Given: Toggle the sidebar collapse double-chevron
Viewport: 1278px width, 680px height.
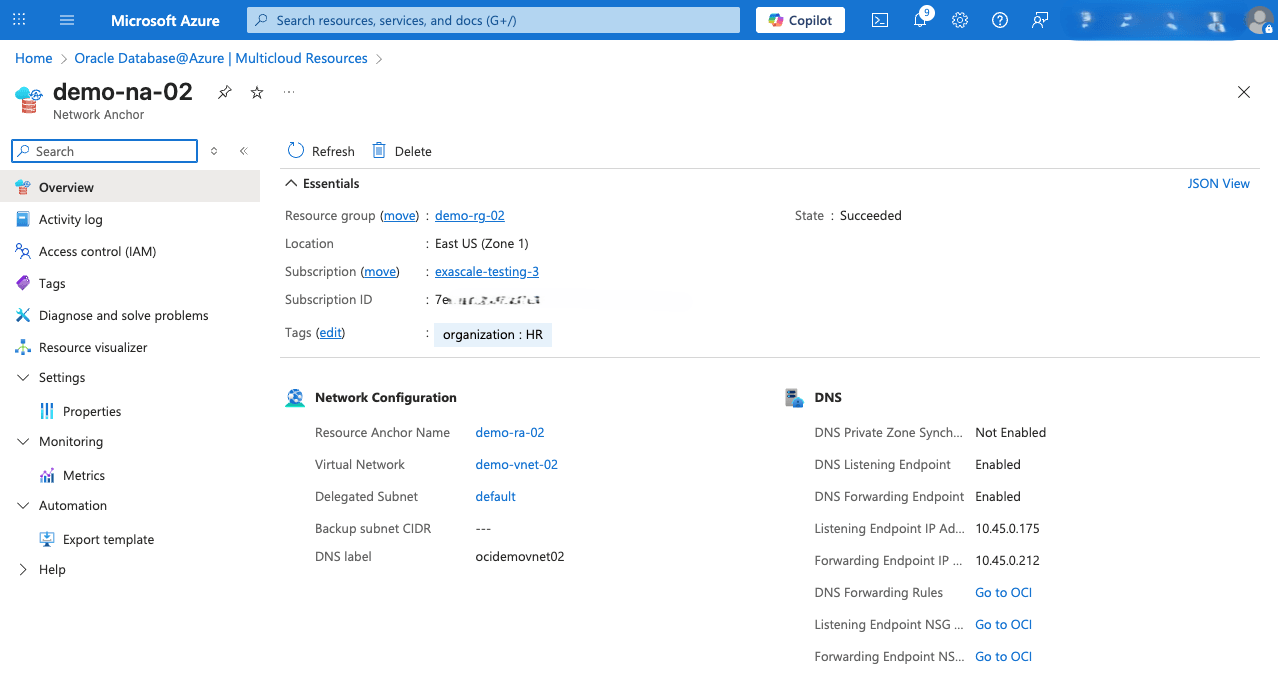Looking at the screenshot, I should tap(243, 150).
